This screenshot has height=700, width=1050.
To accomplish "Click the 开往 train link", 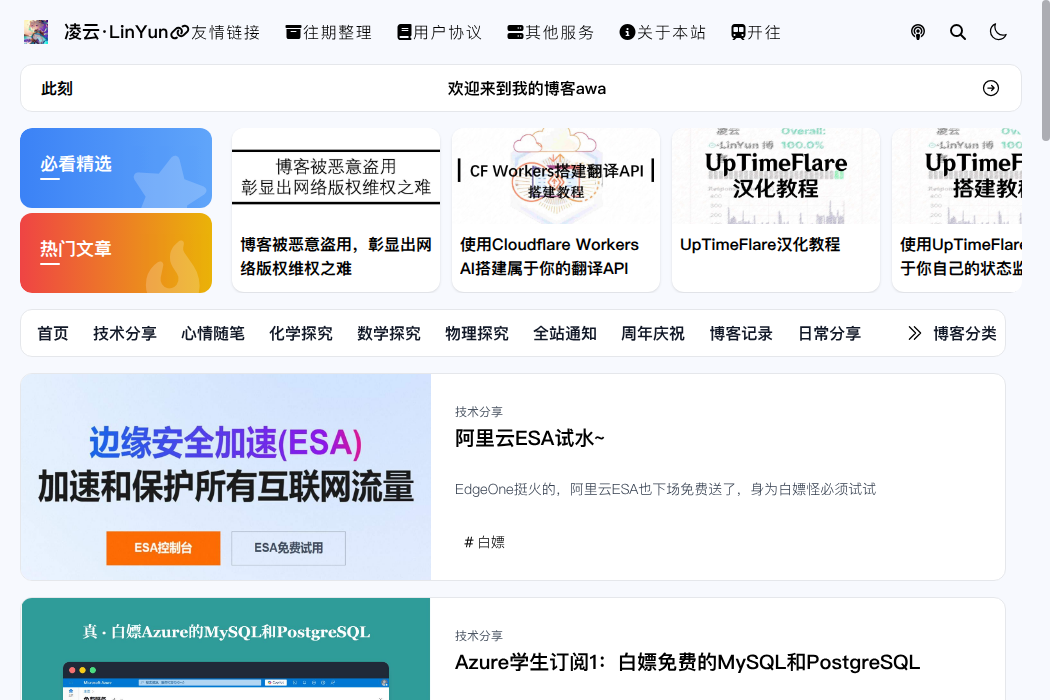I will (756, 32).
